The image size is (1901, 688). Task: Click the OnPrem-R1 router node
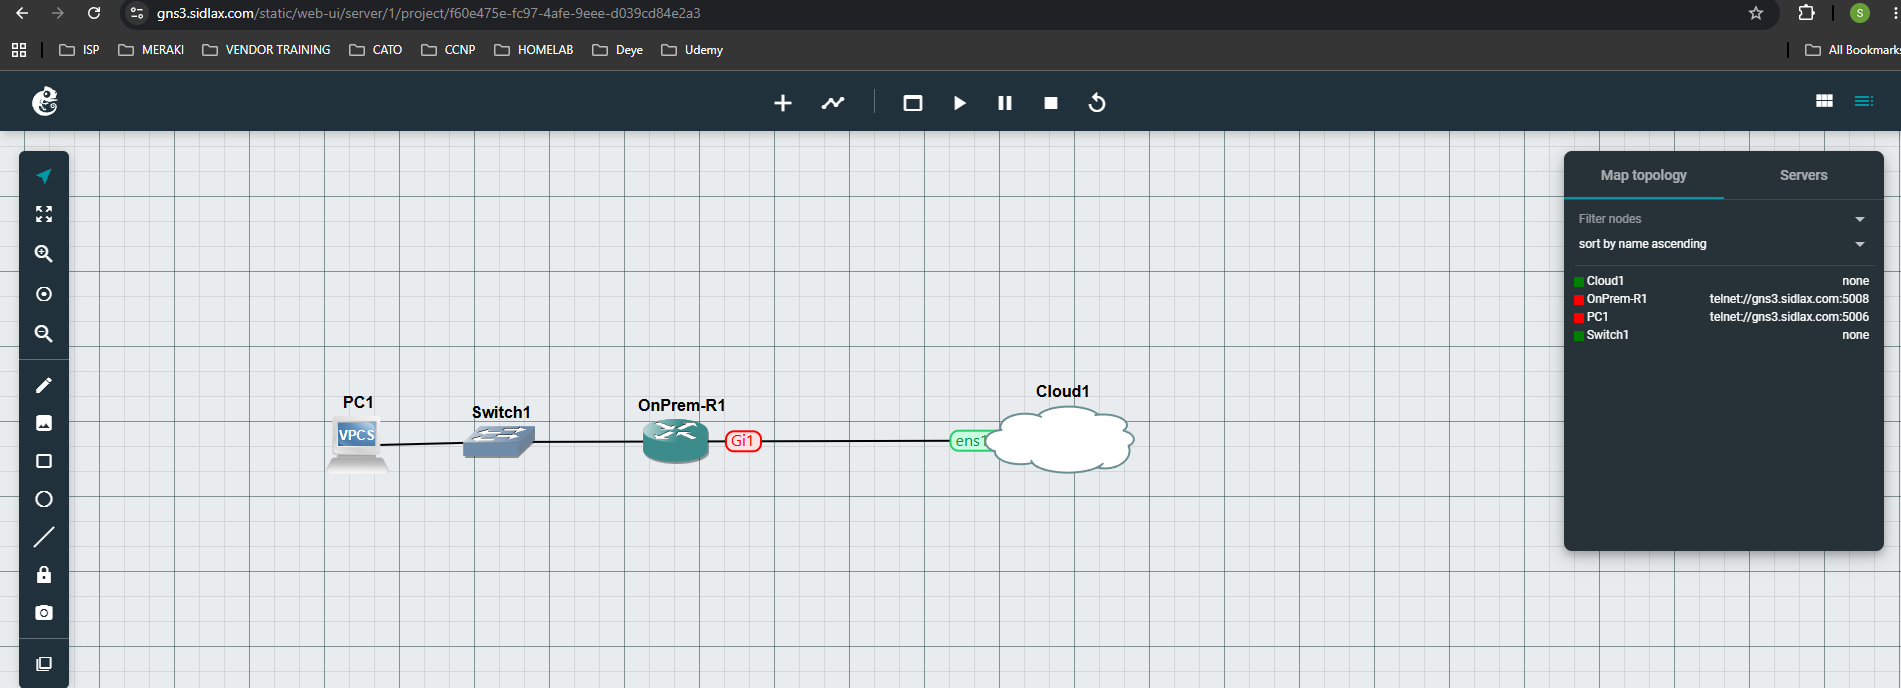pos(675,441)
